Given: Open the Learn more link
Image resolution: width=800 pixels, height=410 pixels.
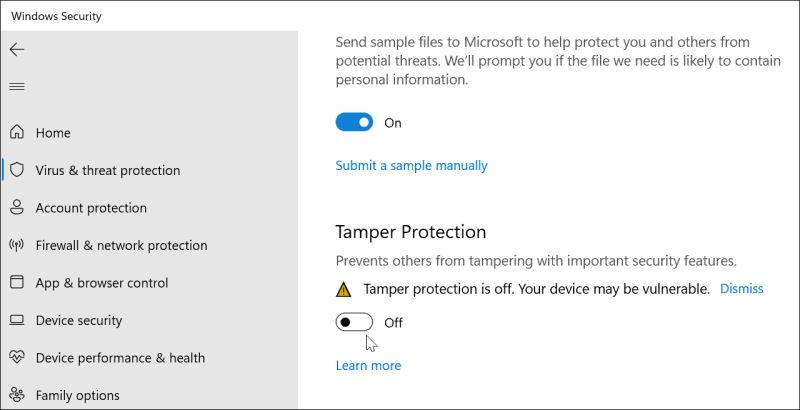Looking at the screenshot, I should pyautogui.click(x=368, y=365).
